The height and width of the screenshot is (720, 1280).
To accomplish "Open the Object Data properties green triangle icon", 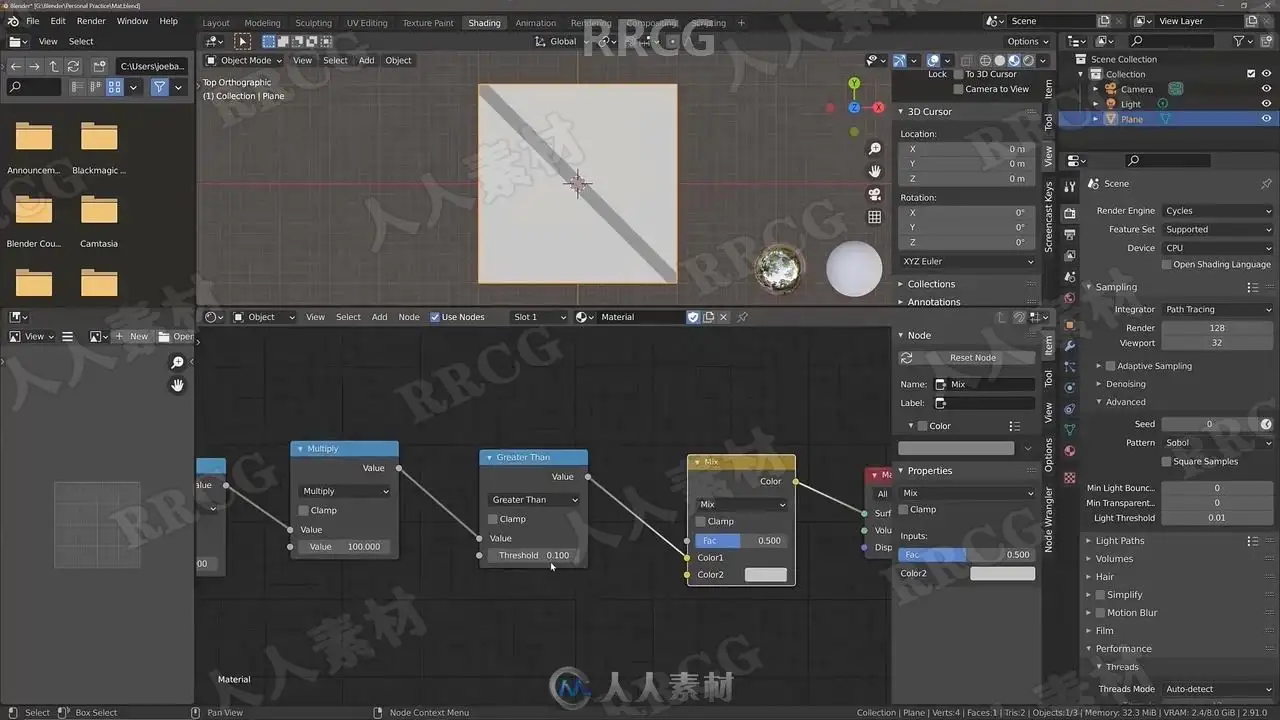I will 1070,430.
